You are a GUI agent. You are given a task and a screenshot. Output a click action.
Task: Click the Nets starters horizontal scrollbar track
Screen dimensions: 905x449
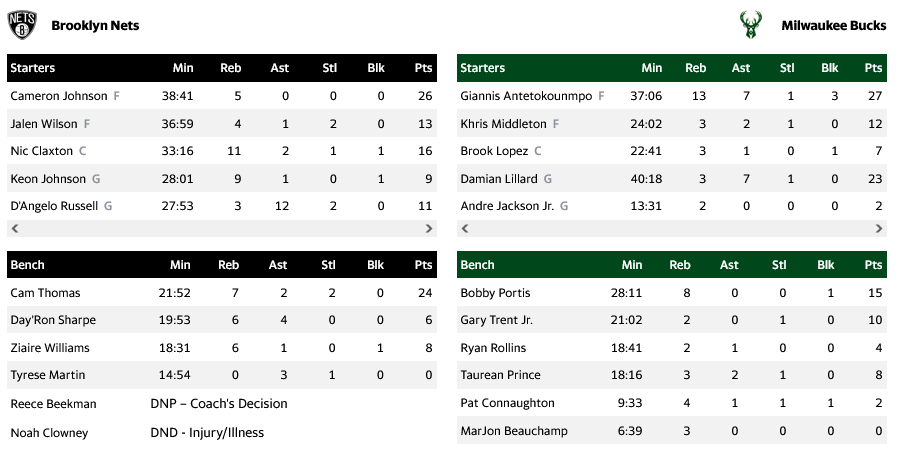pos(222,229)
